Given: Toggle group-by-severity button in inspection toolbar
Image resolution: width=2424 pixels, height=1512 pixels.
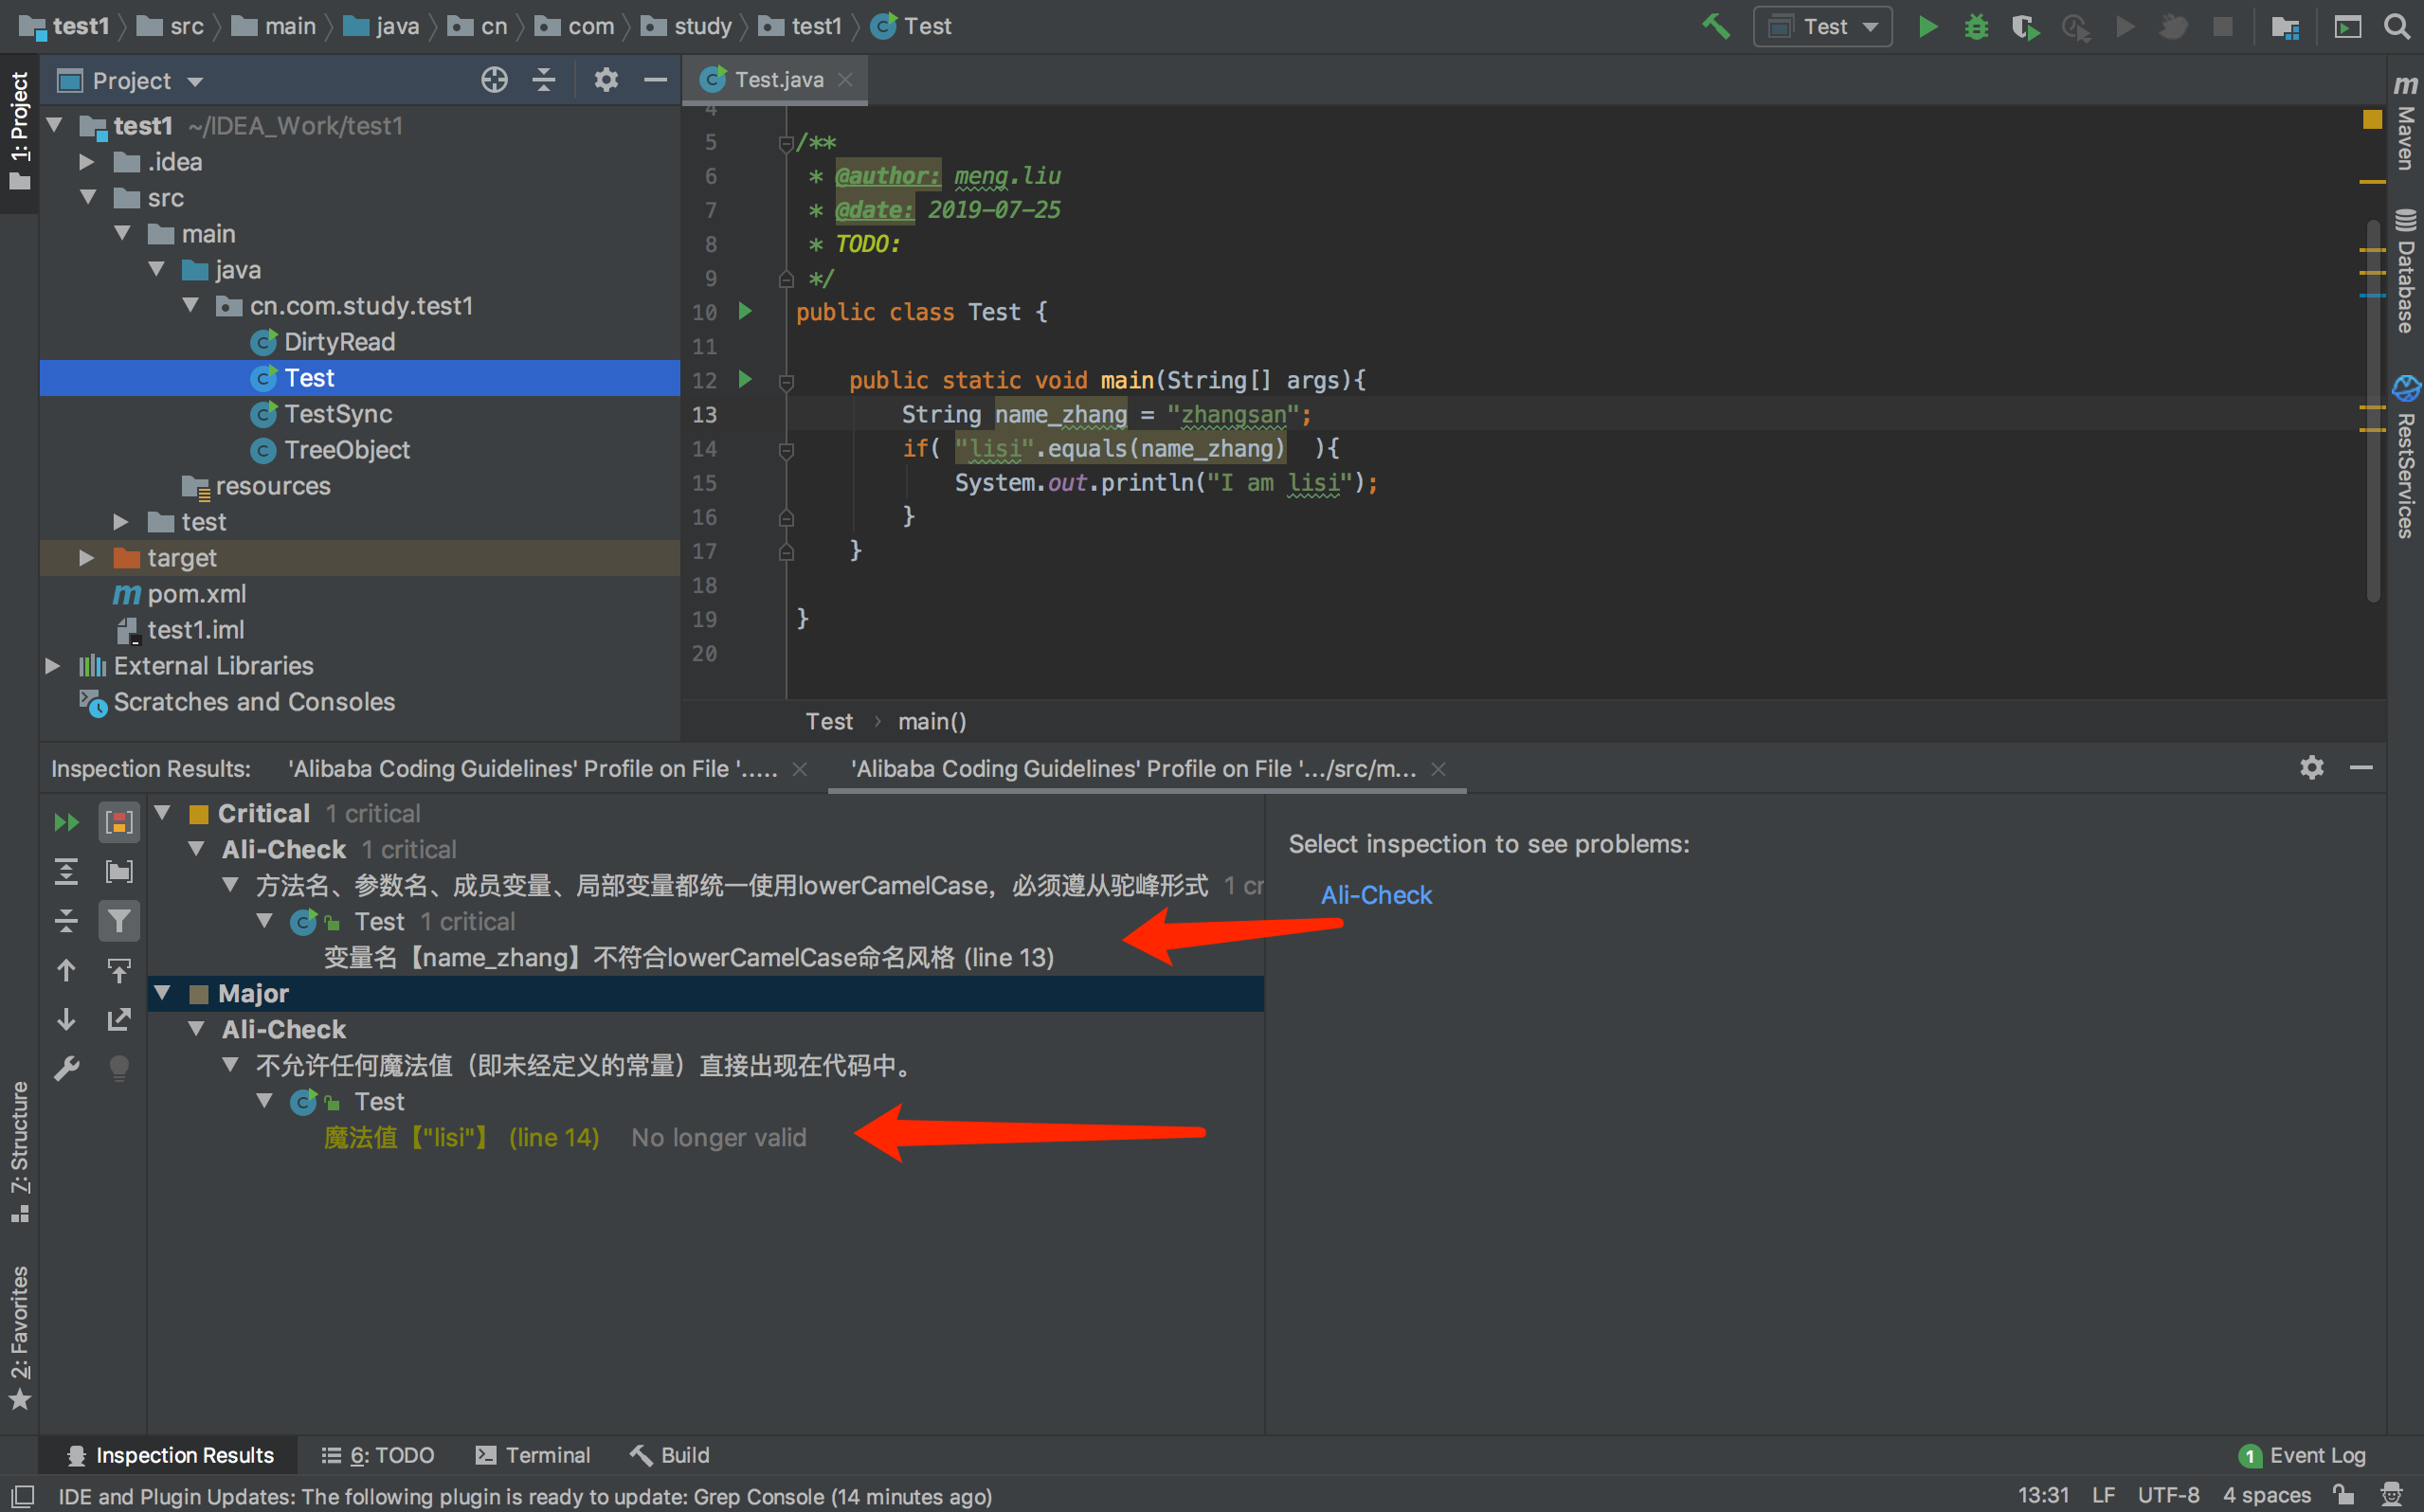Looking at the screenshot, I should tap(119, 822).
